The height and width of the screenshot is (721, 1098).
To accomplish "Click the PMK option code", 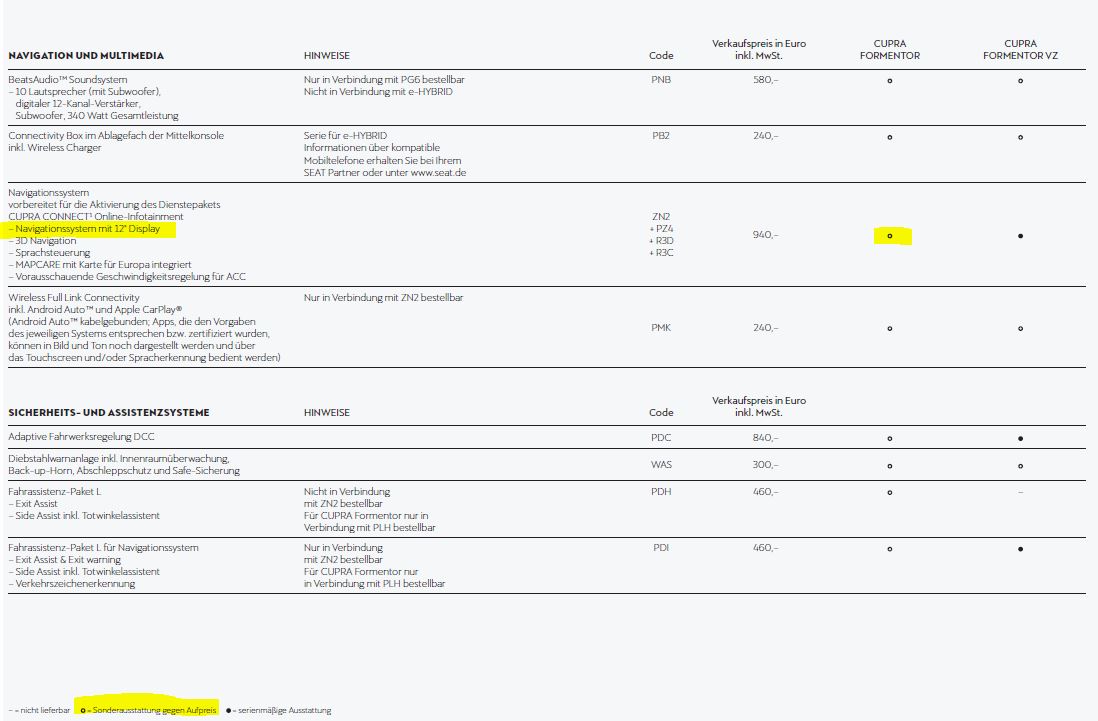I will pos(661,327).
